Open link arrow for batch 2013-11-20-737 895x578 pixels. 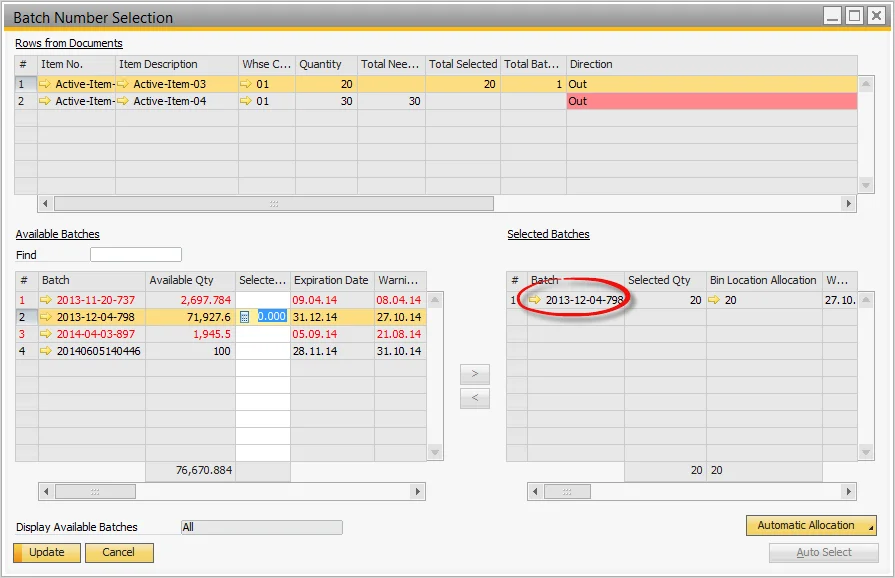click(46, 300)
